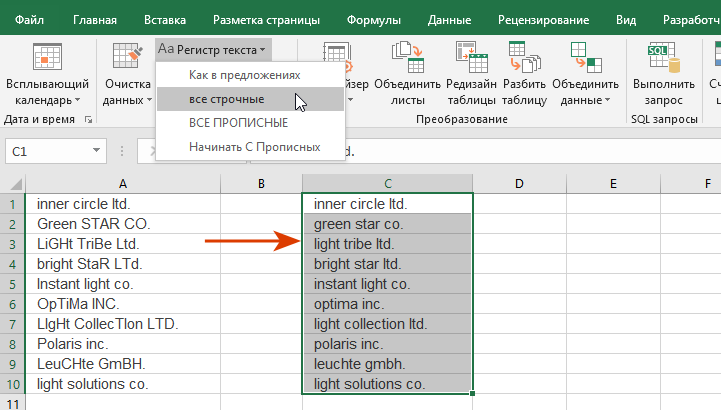Screen dimensions: 721x410
Task: Switch to the Рецензирование tab
Action: 544,20
